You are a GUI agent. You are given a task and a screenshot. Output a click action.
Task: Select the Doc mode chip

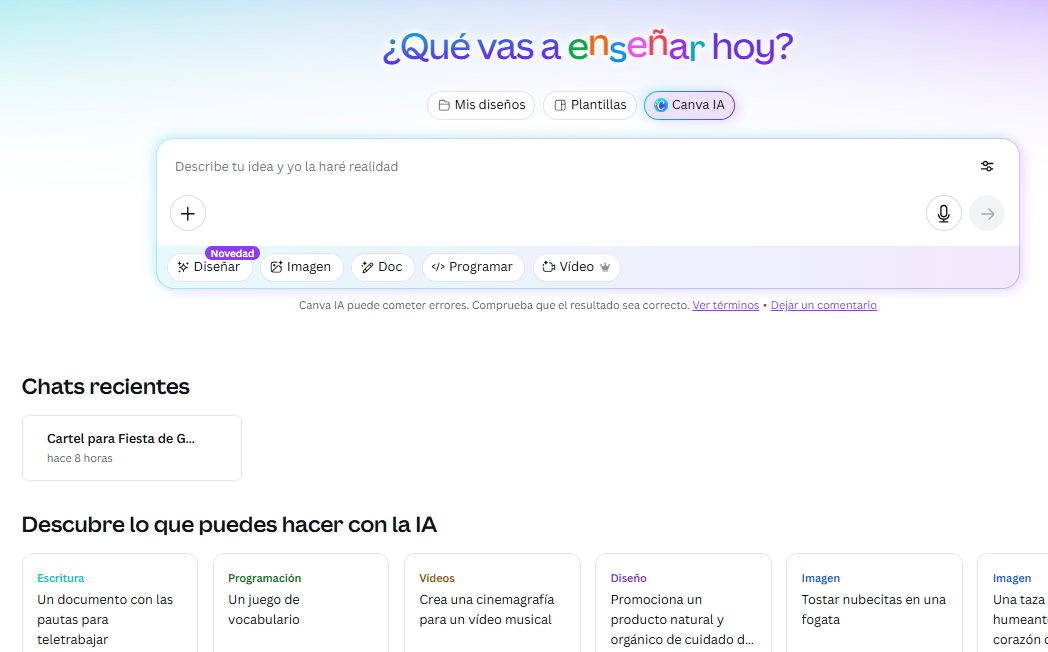(382, 267)
